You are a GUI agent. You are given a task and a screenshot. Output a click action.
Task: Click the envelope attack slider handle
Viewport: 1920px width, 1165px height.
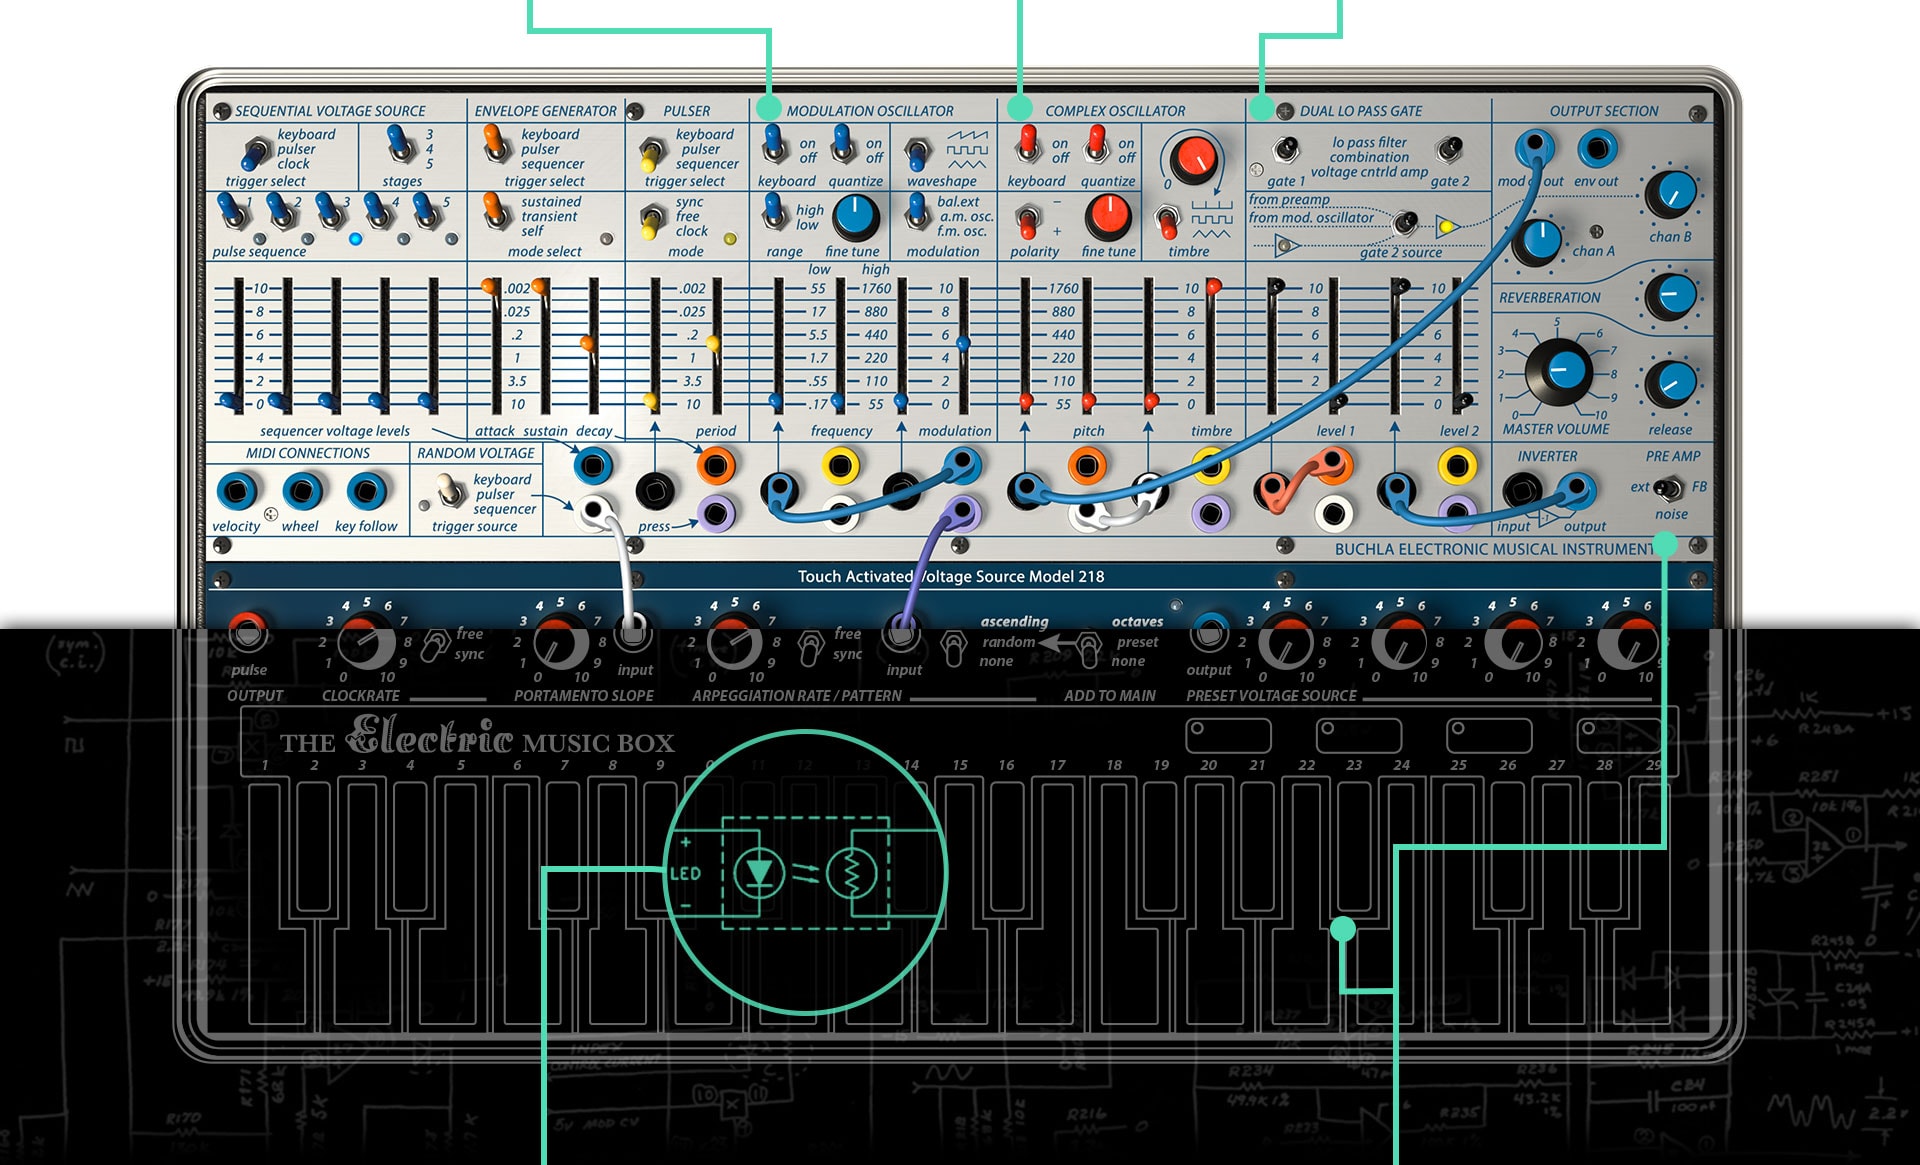tap(490, 287)
